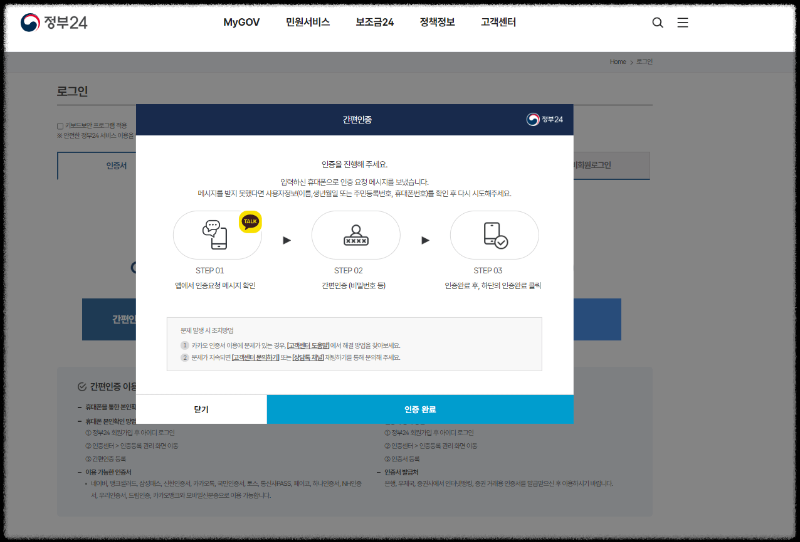This screenshot has width=800, height=542.
Task: Switch to the 인증서 login tab
Action: [x=96, y=166]
